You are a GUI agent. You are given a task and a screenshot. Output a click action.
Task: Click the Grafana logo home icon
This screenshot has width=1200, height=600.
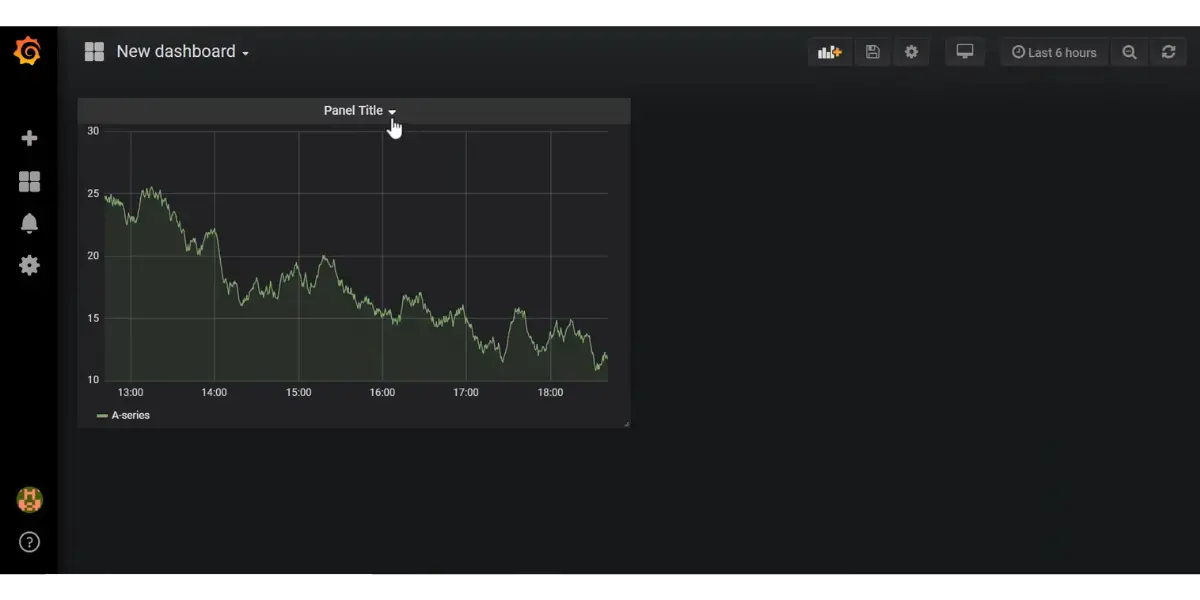(x=28, y=52)
